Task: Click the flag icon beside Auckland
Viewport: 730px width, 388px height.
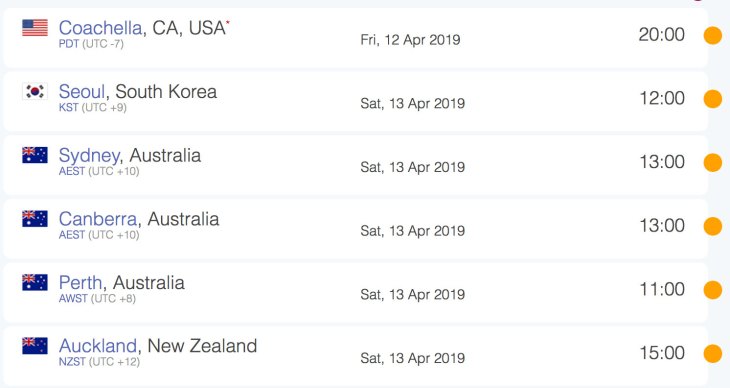Action: pyautogui.click(x=35, y=346)
